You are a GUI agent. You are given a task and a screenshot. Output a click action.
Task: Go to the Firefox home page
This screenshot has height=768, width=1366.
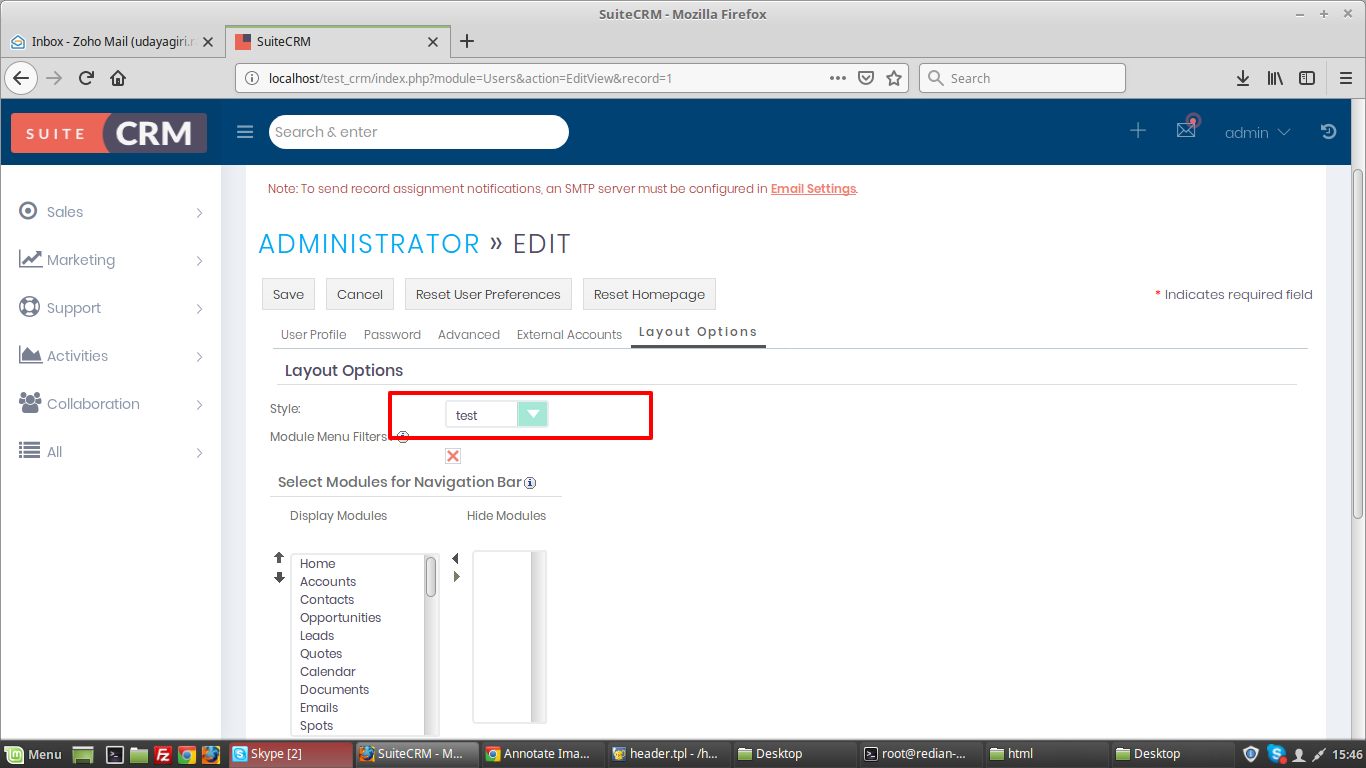(x=118, y=78)
